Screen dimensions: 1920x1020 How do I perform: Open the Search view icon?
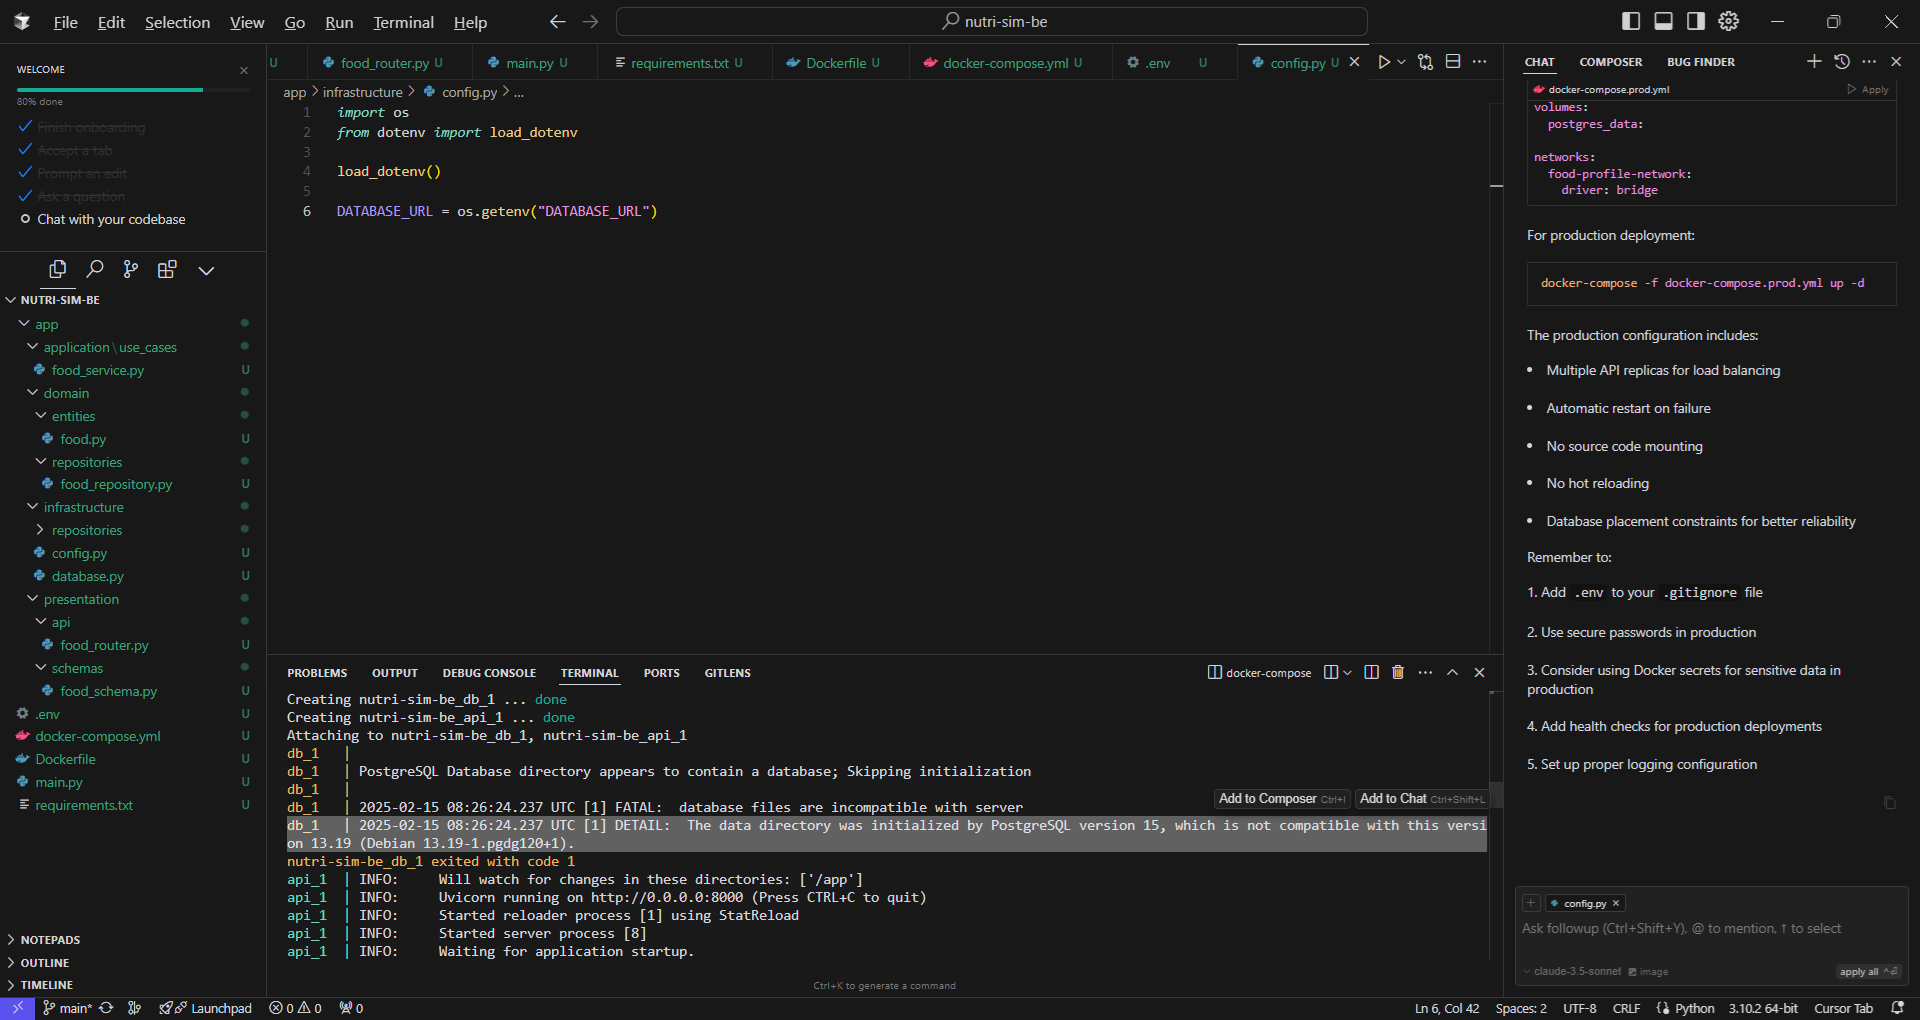(x=95, y=269)
